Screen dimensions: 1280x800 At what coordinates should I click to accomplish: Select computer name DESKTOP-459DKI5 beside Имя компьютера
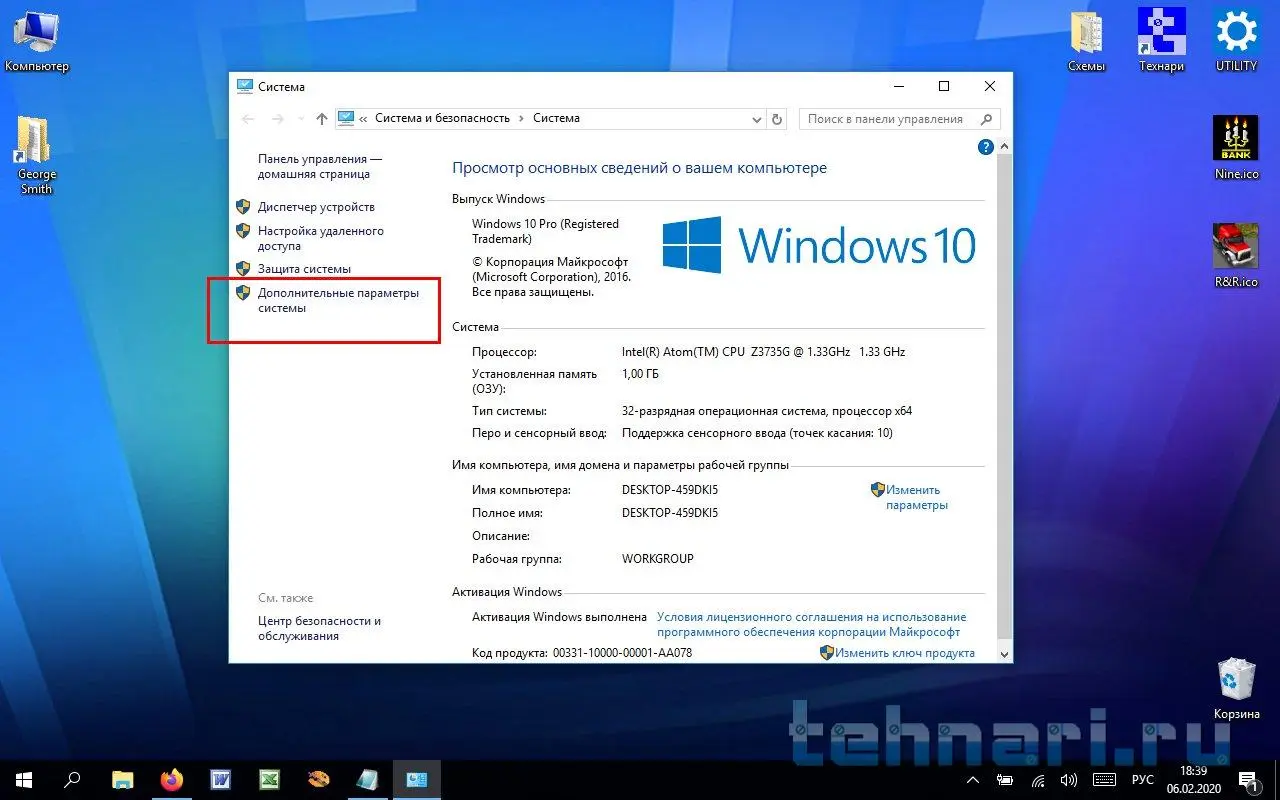pos(670,490)
